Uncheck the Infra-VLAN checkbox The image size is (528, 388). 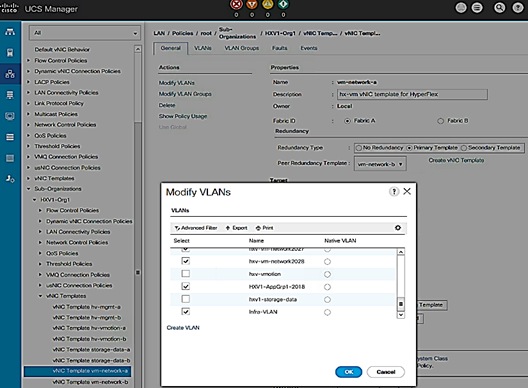click(186, 312)
